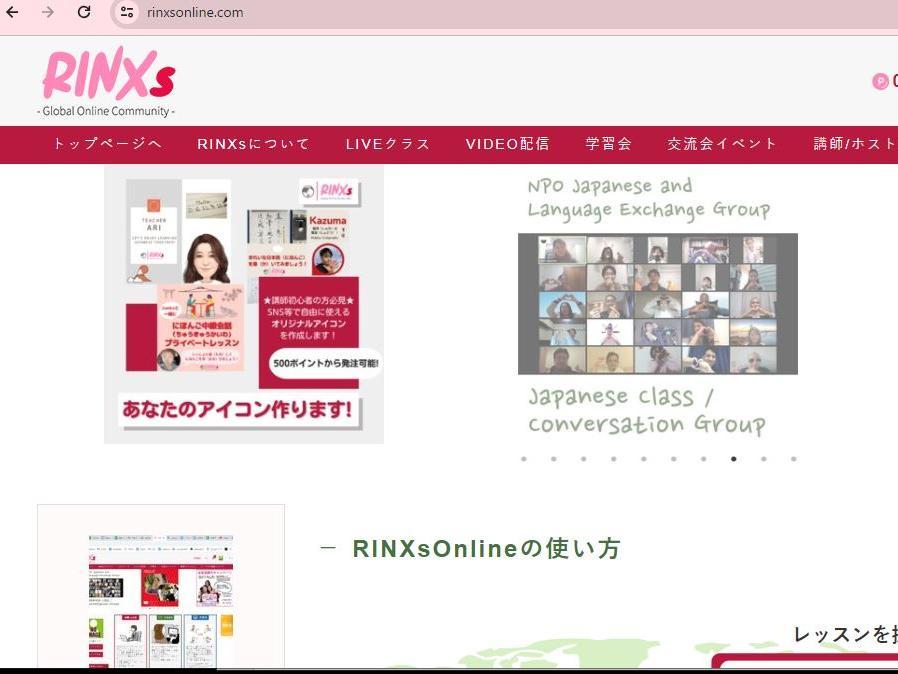Click the あなたのアイコン作ります banner image
This screenshot has height=674, width=898.
click(x=243, y=304)
